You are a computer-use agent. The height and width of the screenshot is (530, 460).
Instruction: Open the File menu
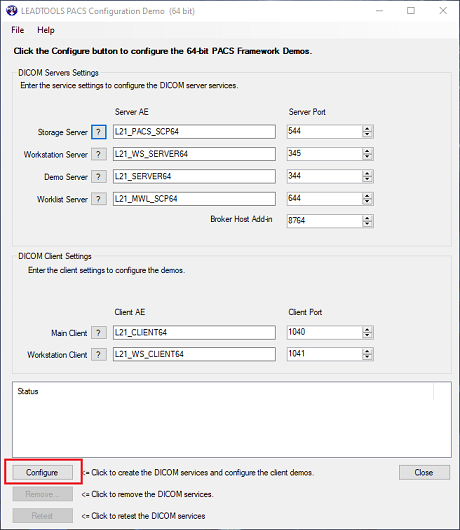coord(18,30)
